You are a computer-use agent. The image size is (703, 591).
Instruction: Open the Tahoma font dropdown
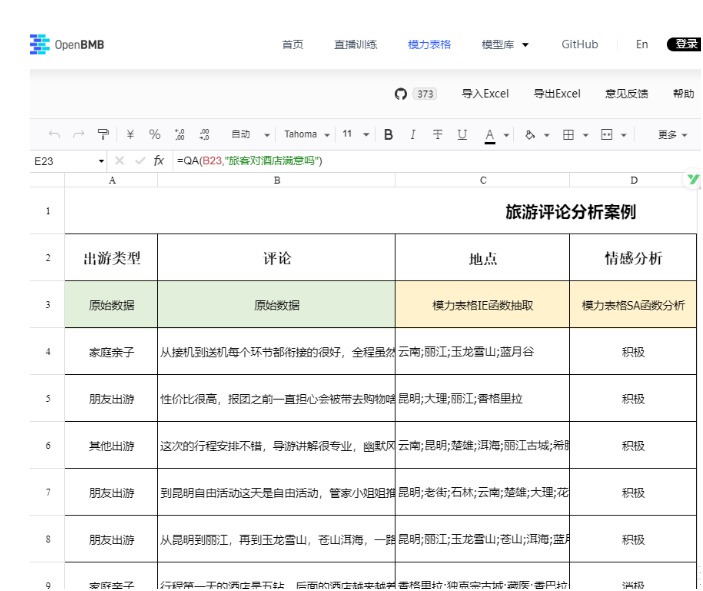(x=307, y=134)
